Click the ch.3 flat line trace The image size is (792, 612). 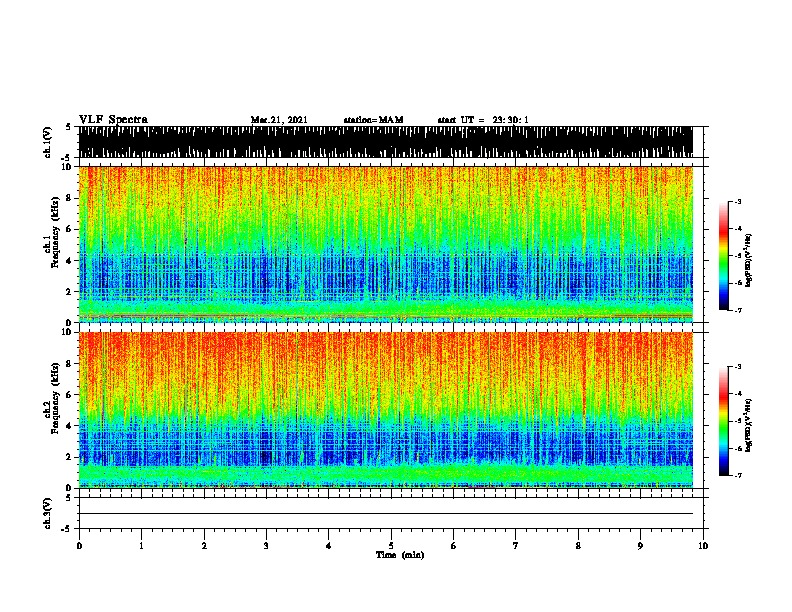point(386,514)
